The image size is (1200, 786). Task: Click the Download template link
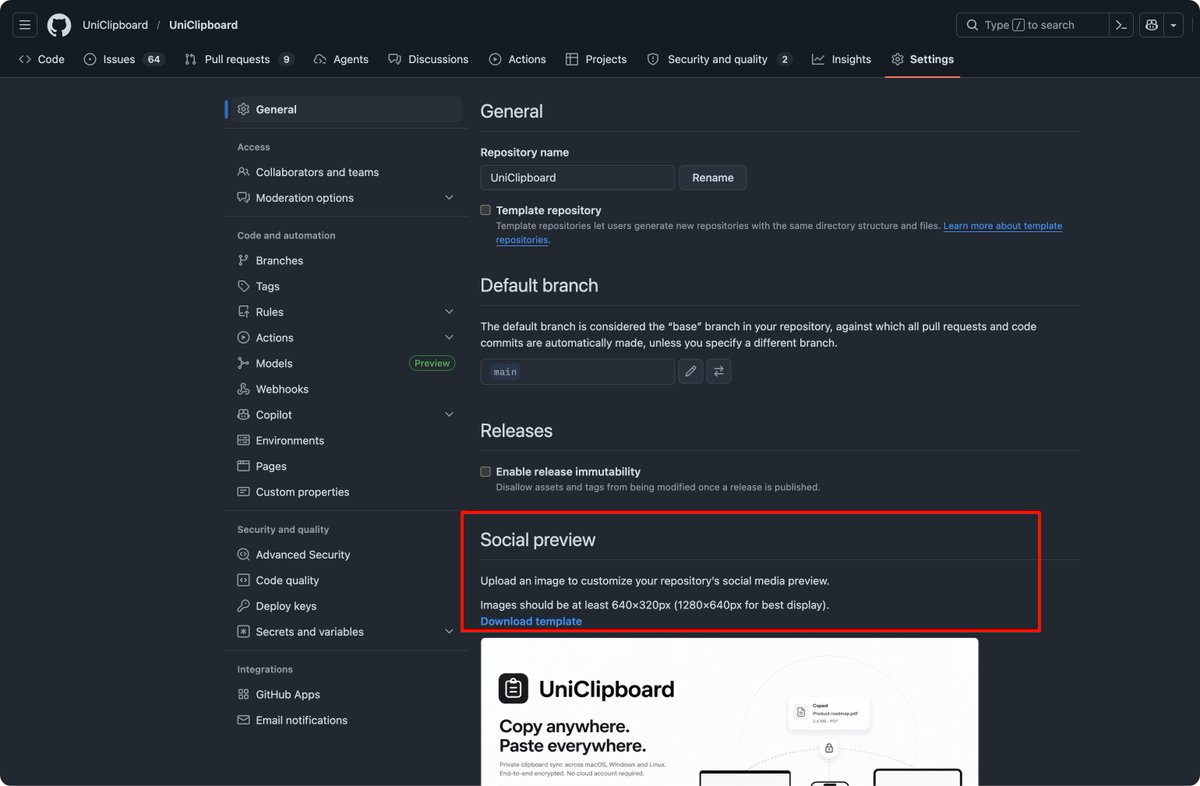531,622
